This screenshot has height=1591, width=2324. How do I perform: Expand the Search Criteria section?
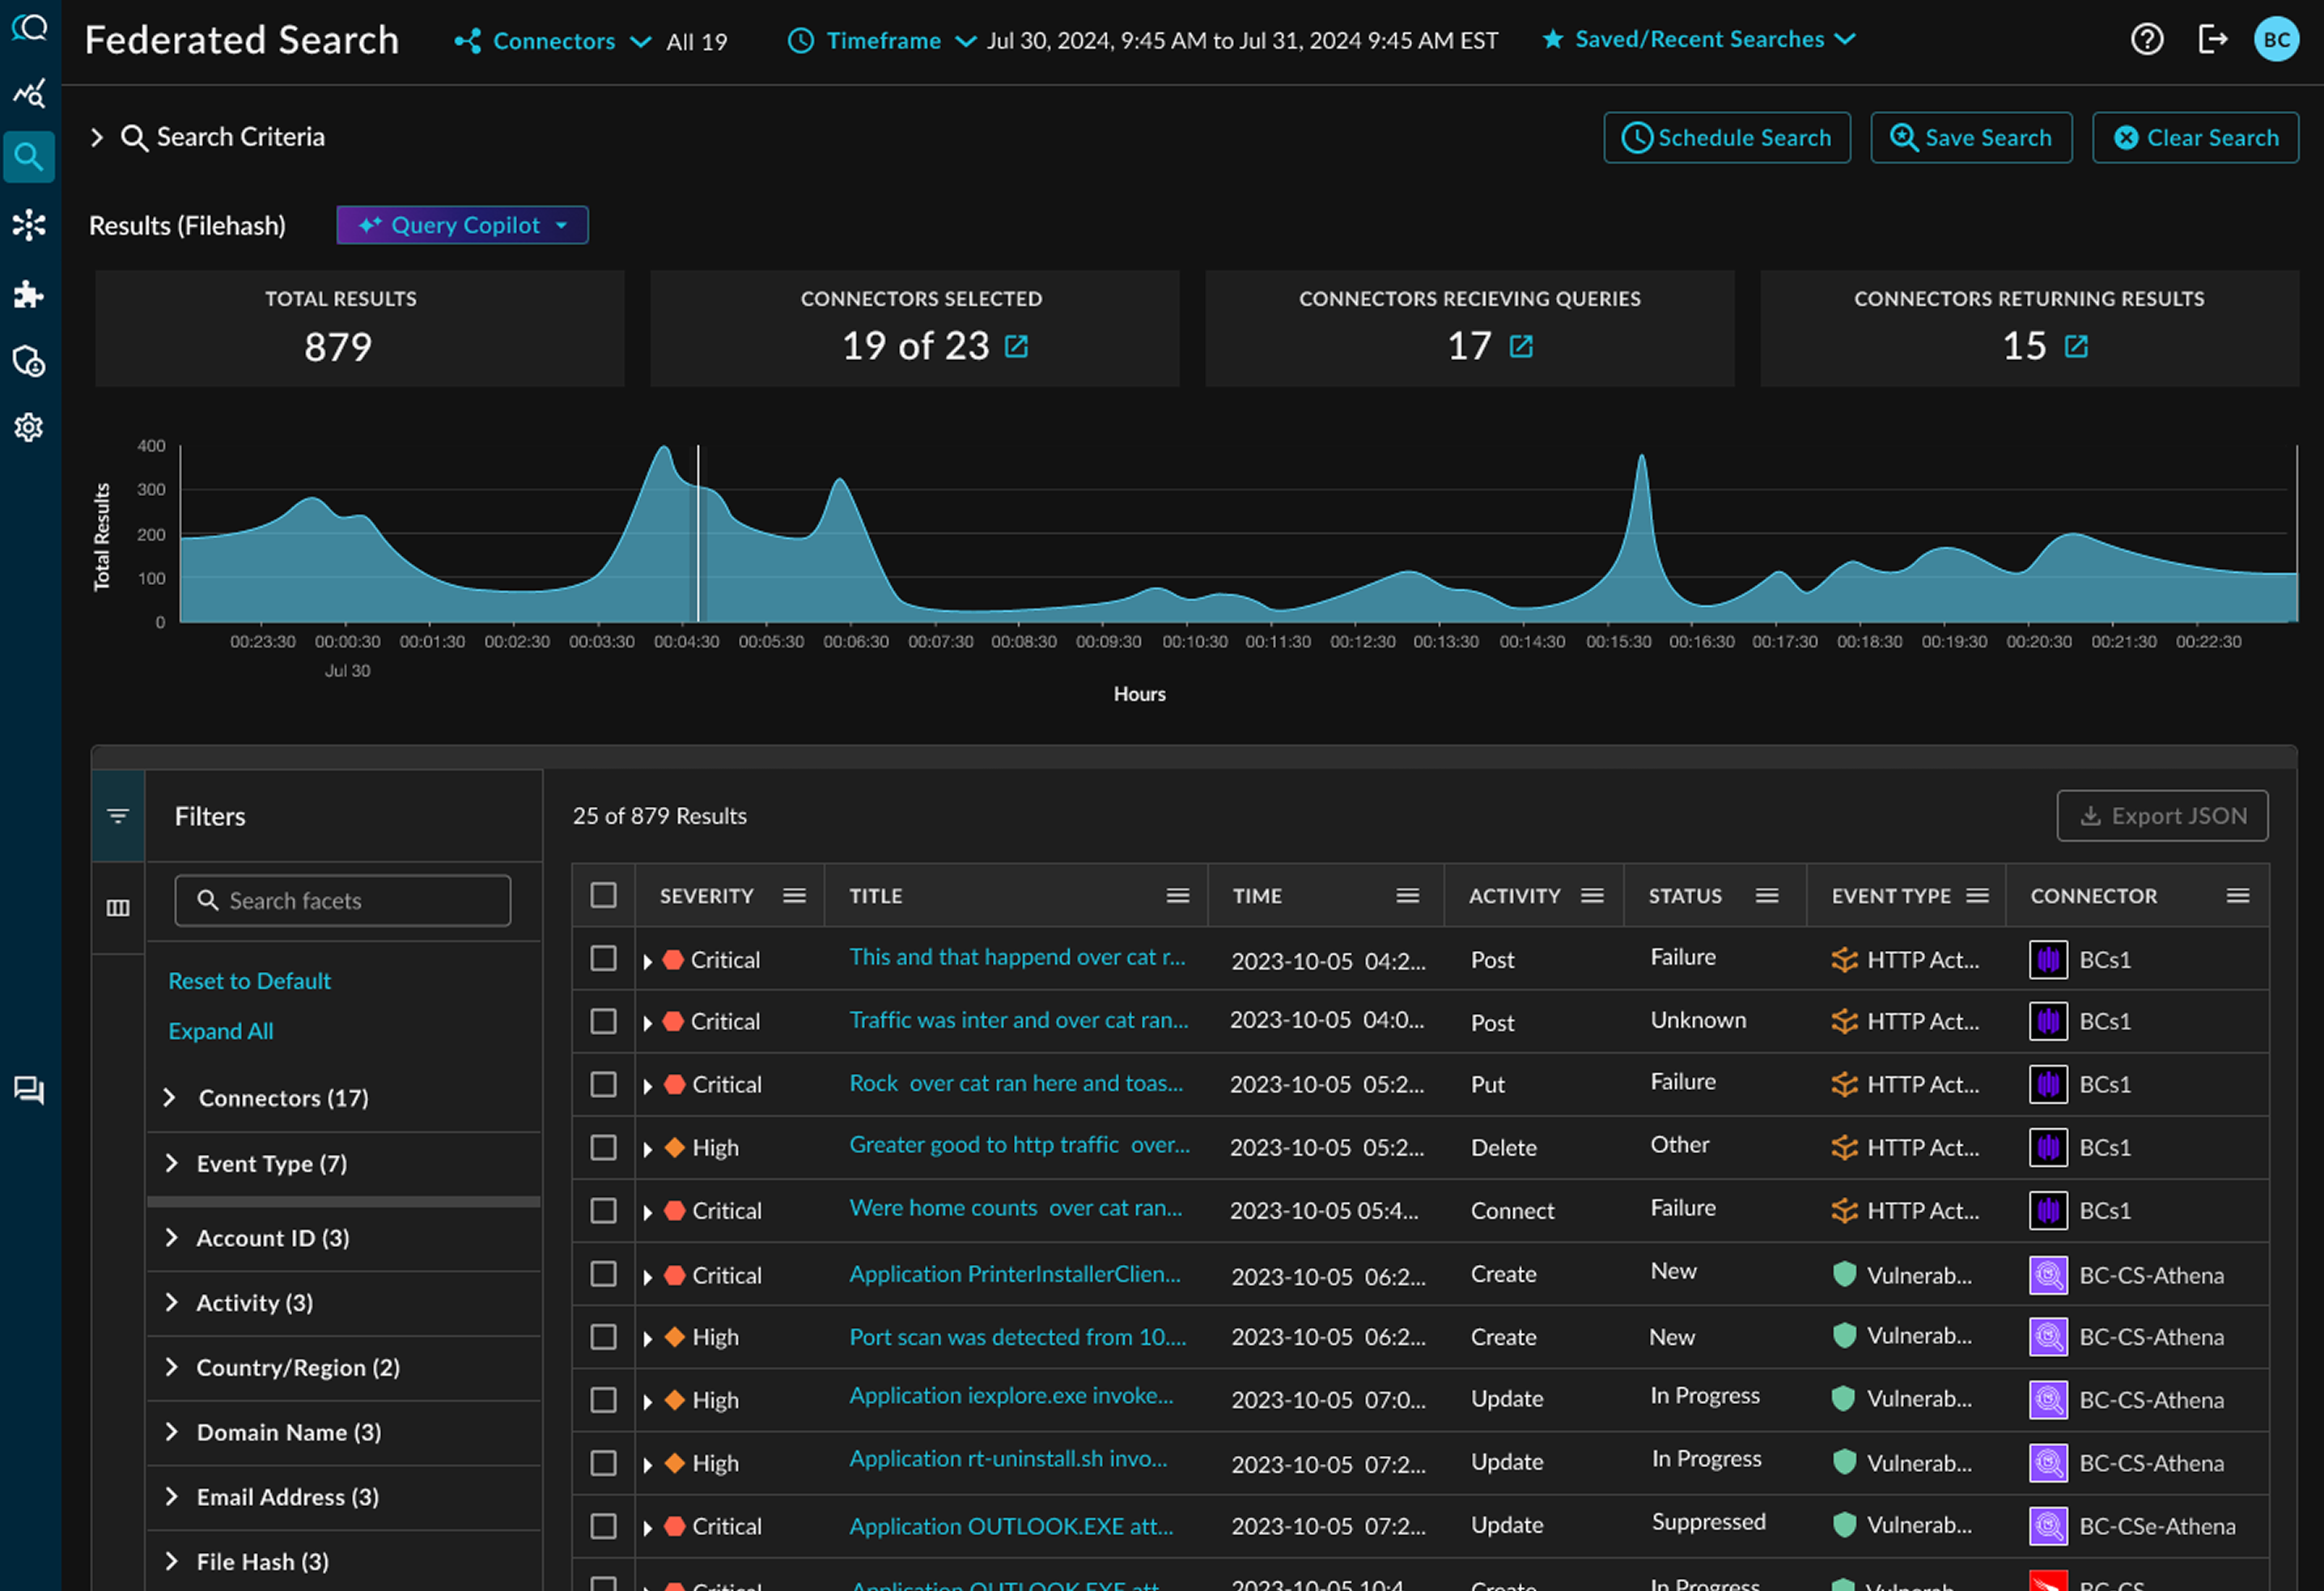(x=97, y=137)
